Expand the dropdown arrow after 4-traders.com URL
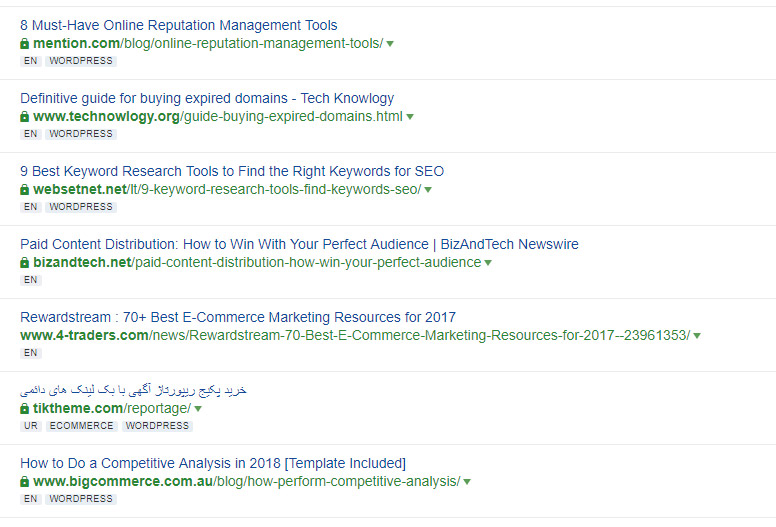Viewport: 776px width, 527px height. (x=697, y=336)
